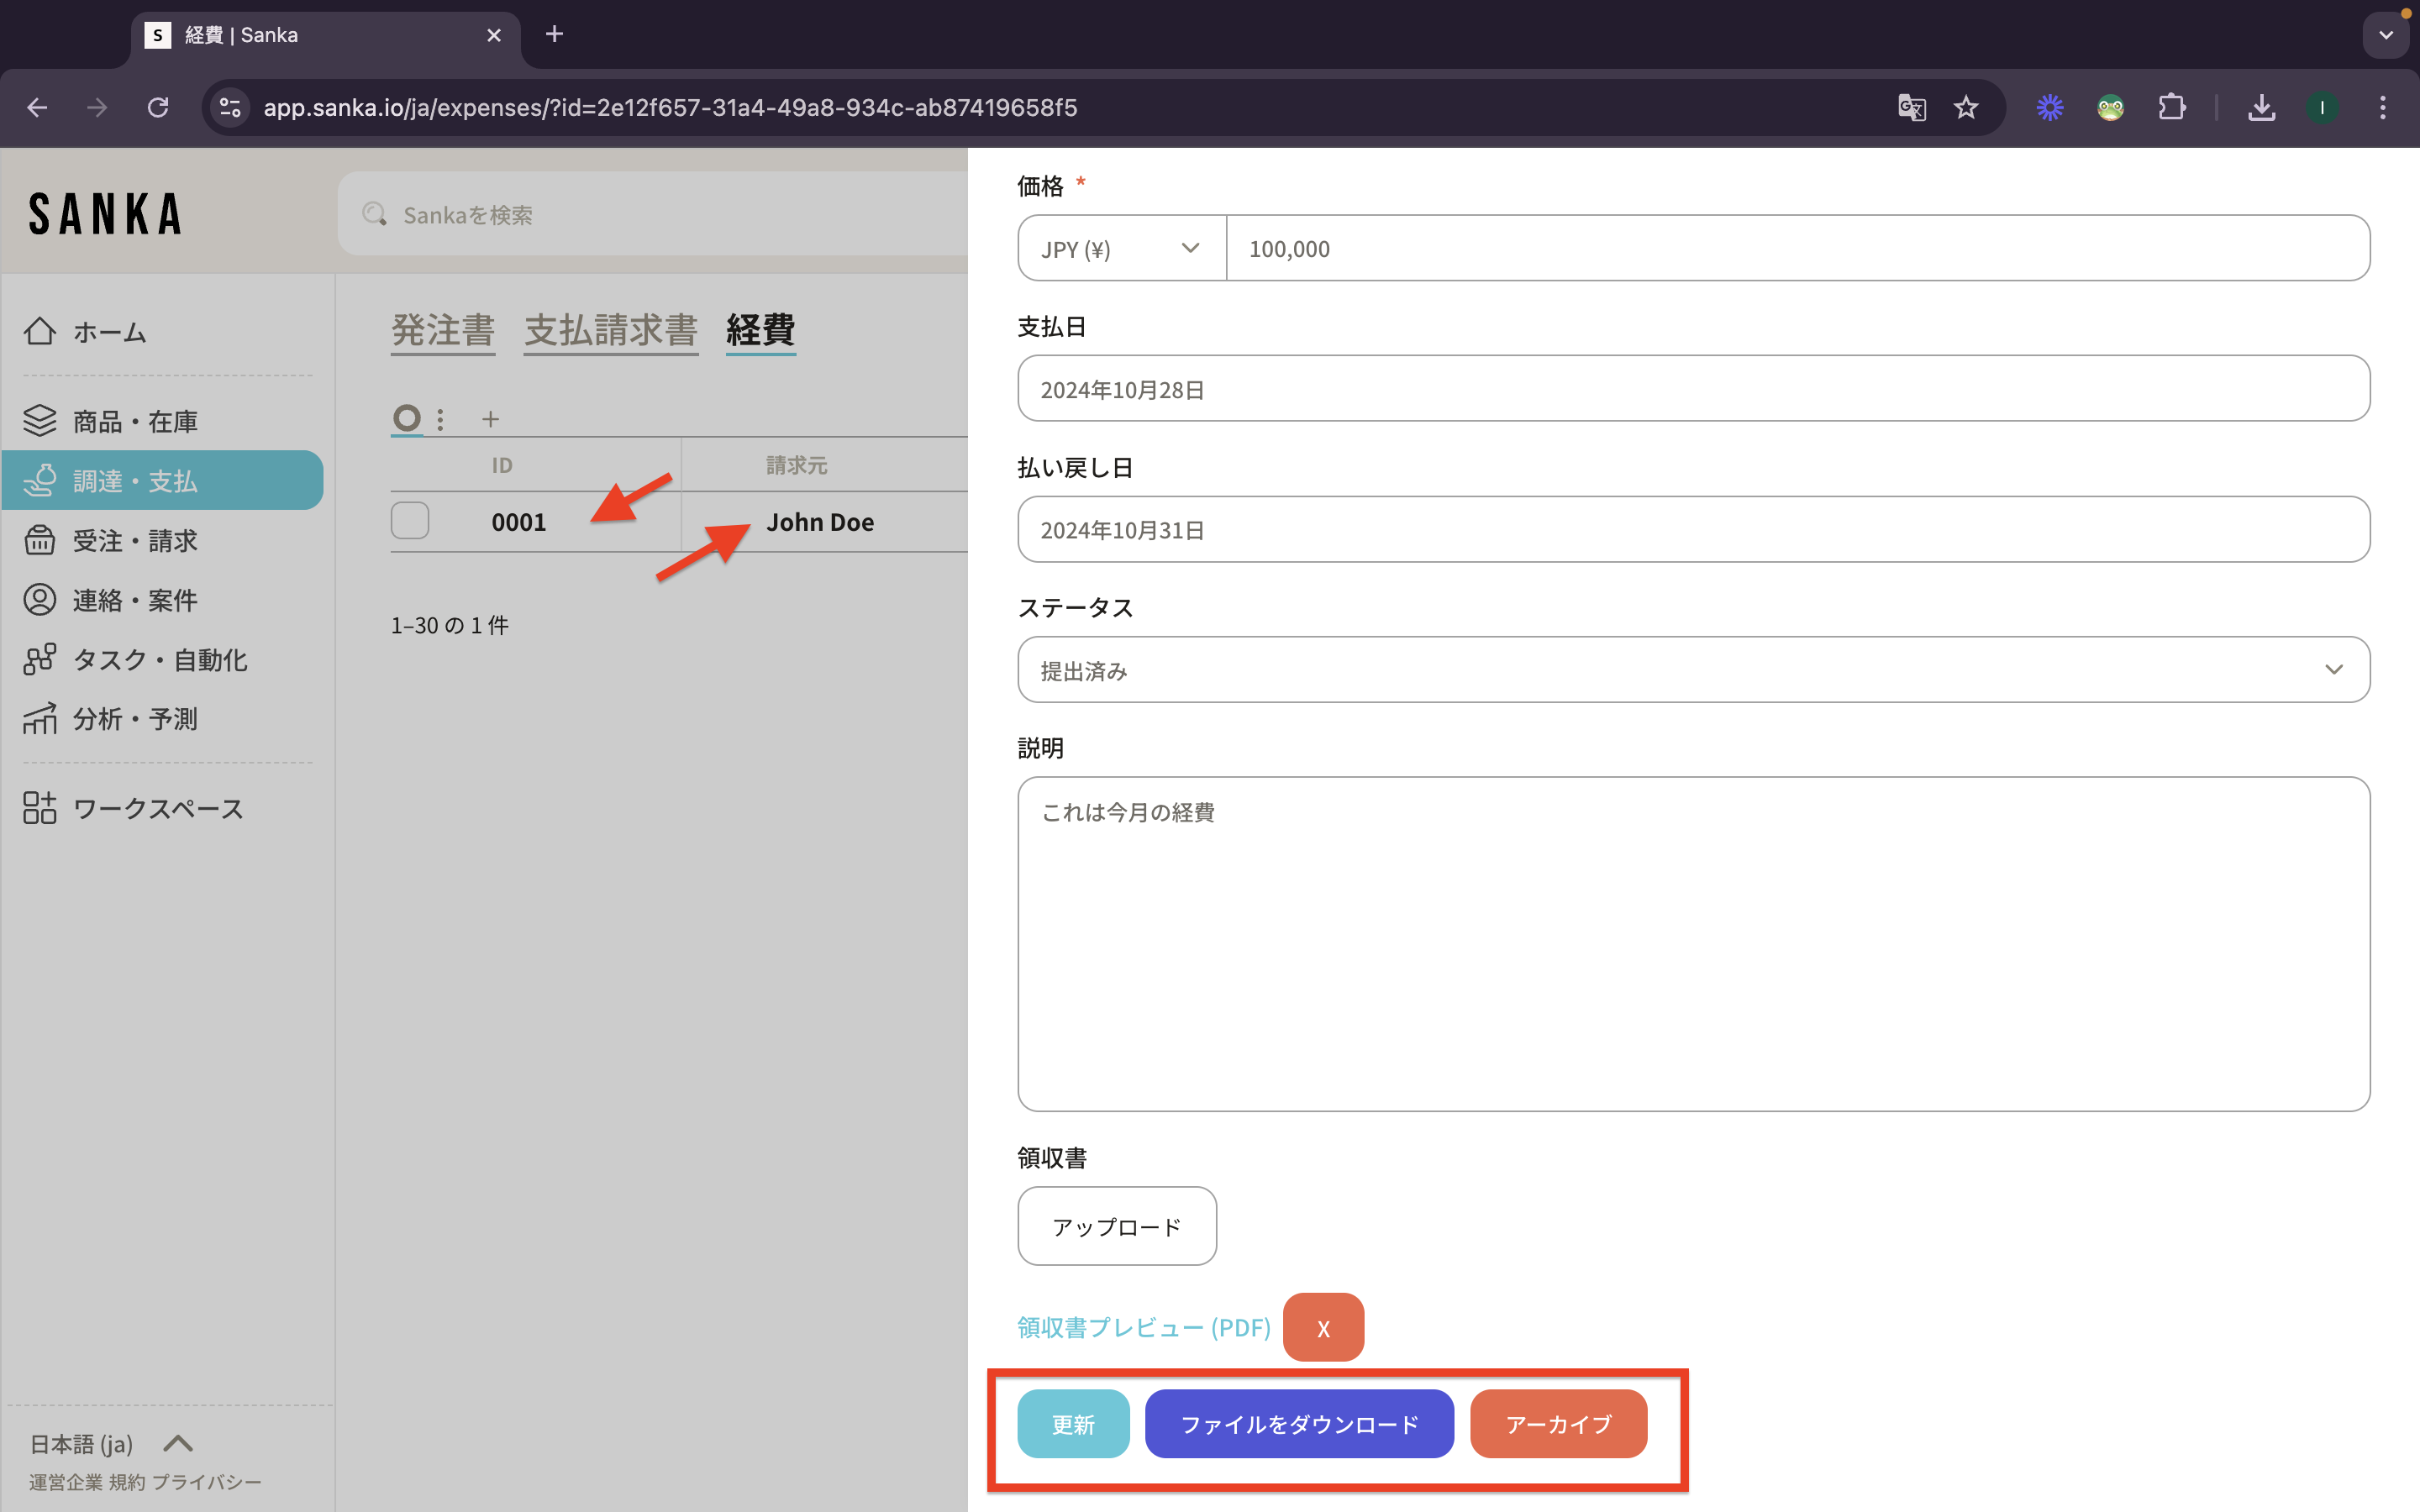Open Products & Inventory layers icon
The image size is (2420, 1512).
coord(40,421)
